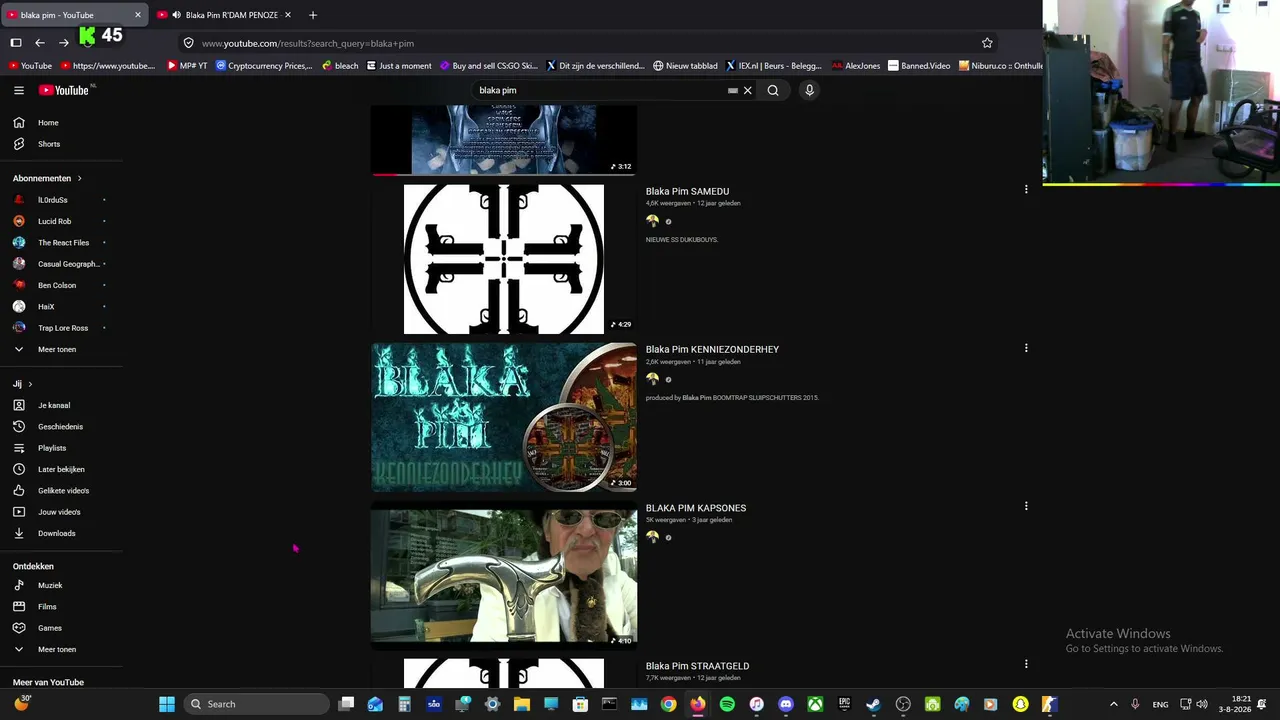
Task: Close the 'blaka pim - YouTube' tab
Action: coord(138,15)
